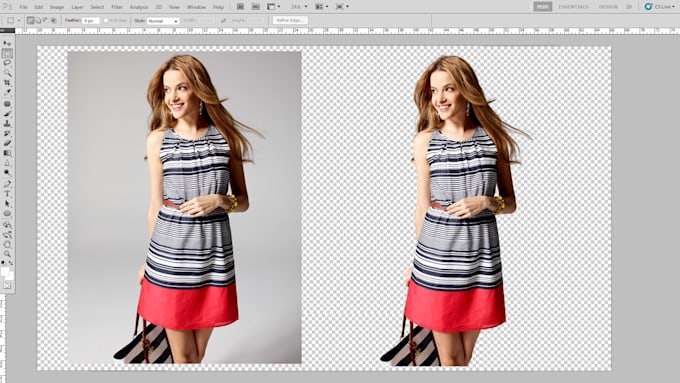Screen dimensions: 680x383
Task: Select the Eraser tool
Action: (7, 143)
